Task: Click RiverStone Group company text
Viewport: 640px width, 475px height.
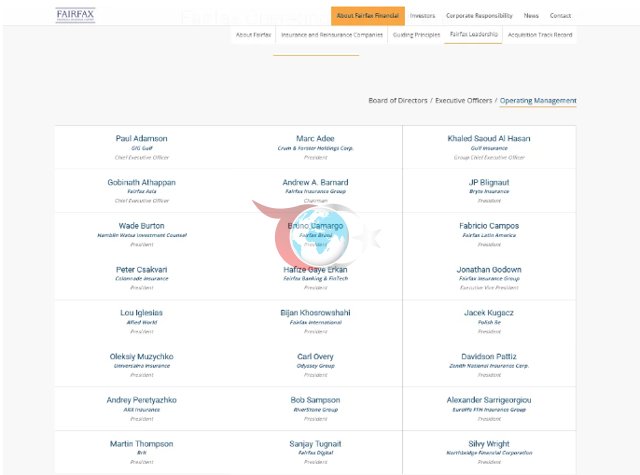Action: [315, 409]
